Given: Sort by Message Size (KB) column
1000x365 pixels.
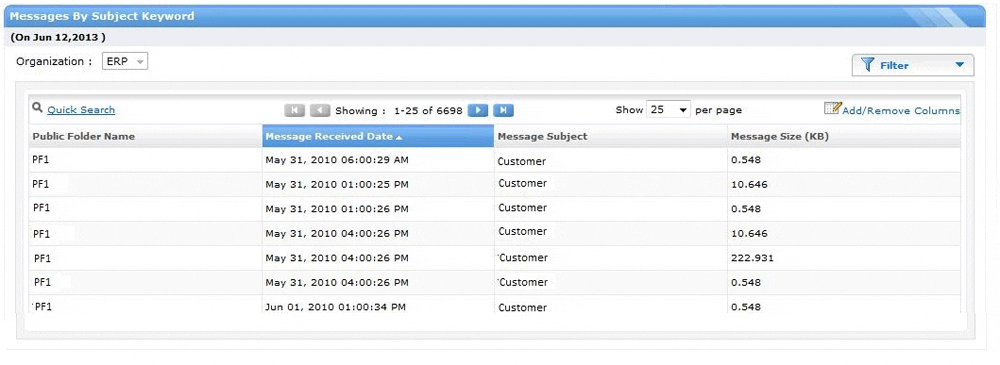Looking at the screenshot, I should coord(844,136).
